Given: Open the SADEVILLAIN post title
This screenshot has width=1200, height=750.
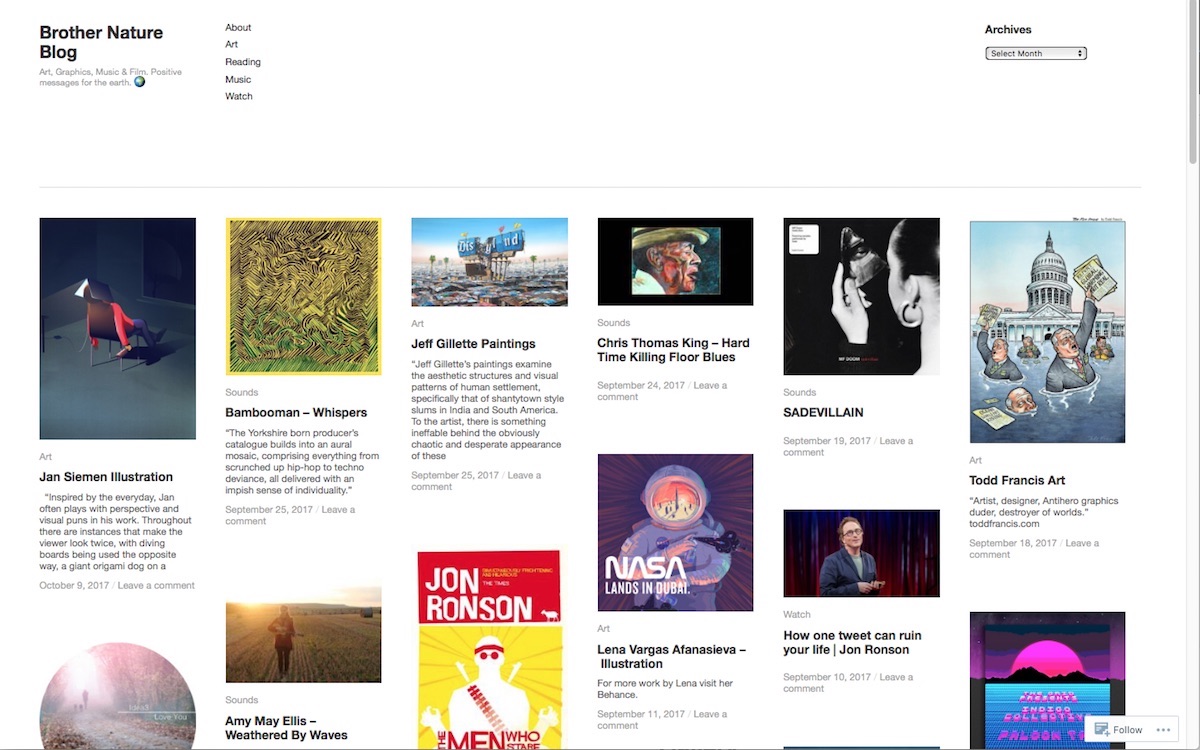Looking at the screenshot, I should 823,412.
